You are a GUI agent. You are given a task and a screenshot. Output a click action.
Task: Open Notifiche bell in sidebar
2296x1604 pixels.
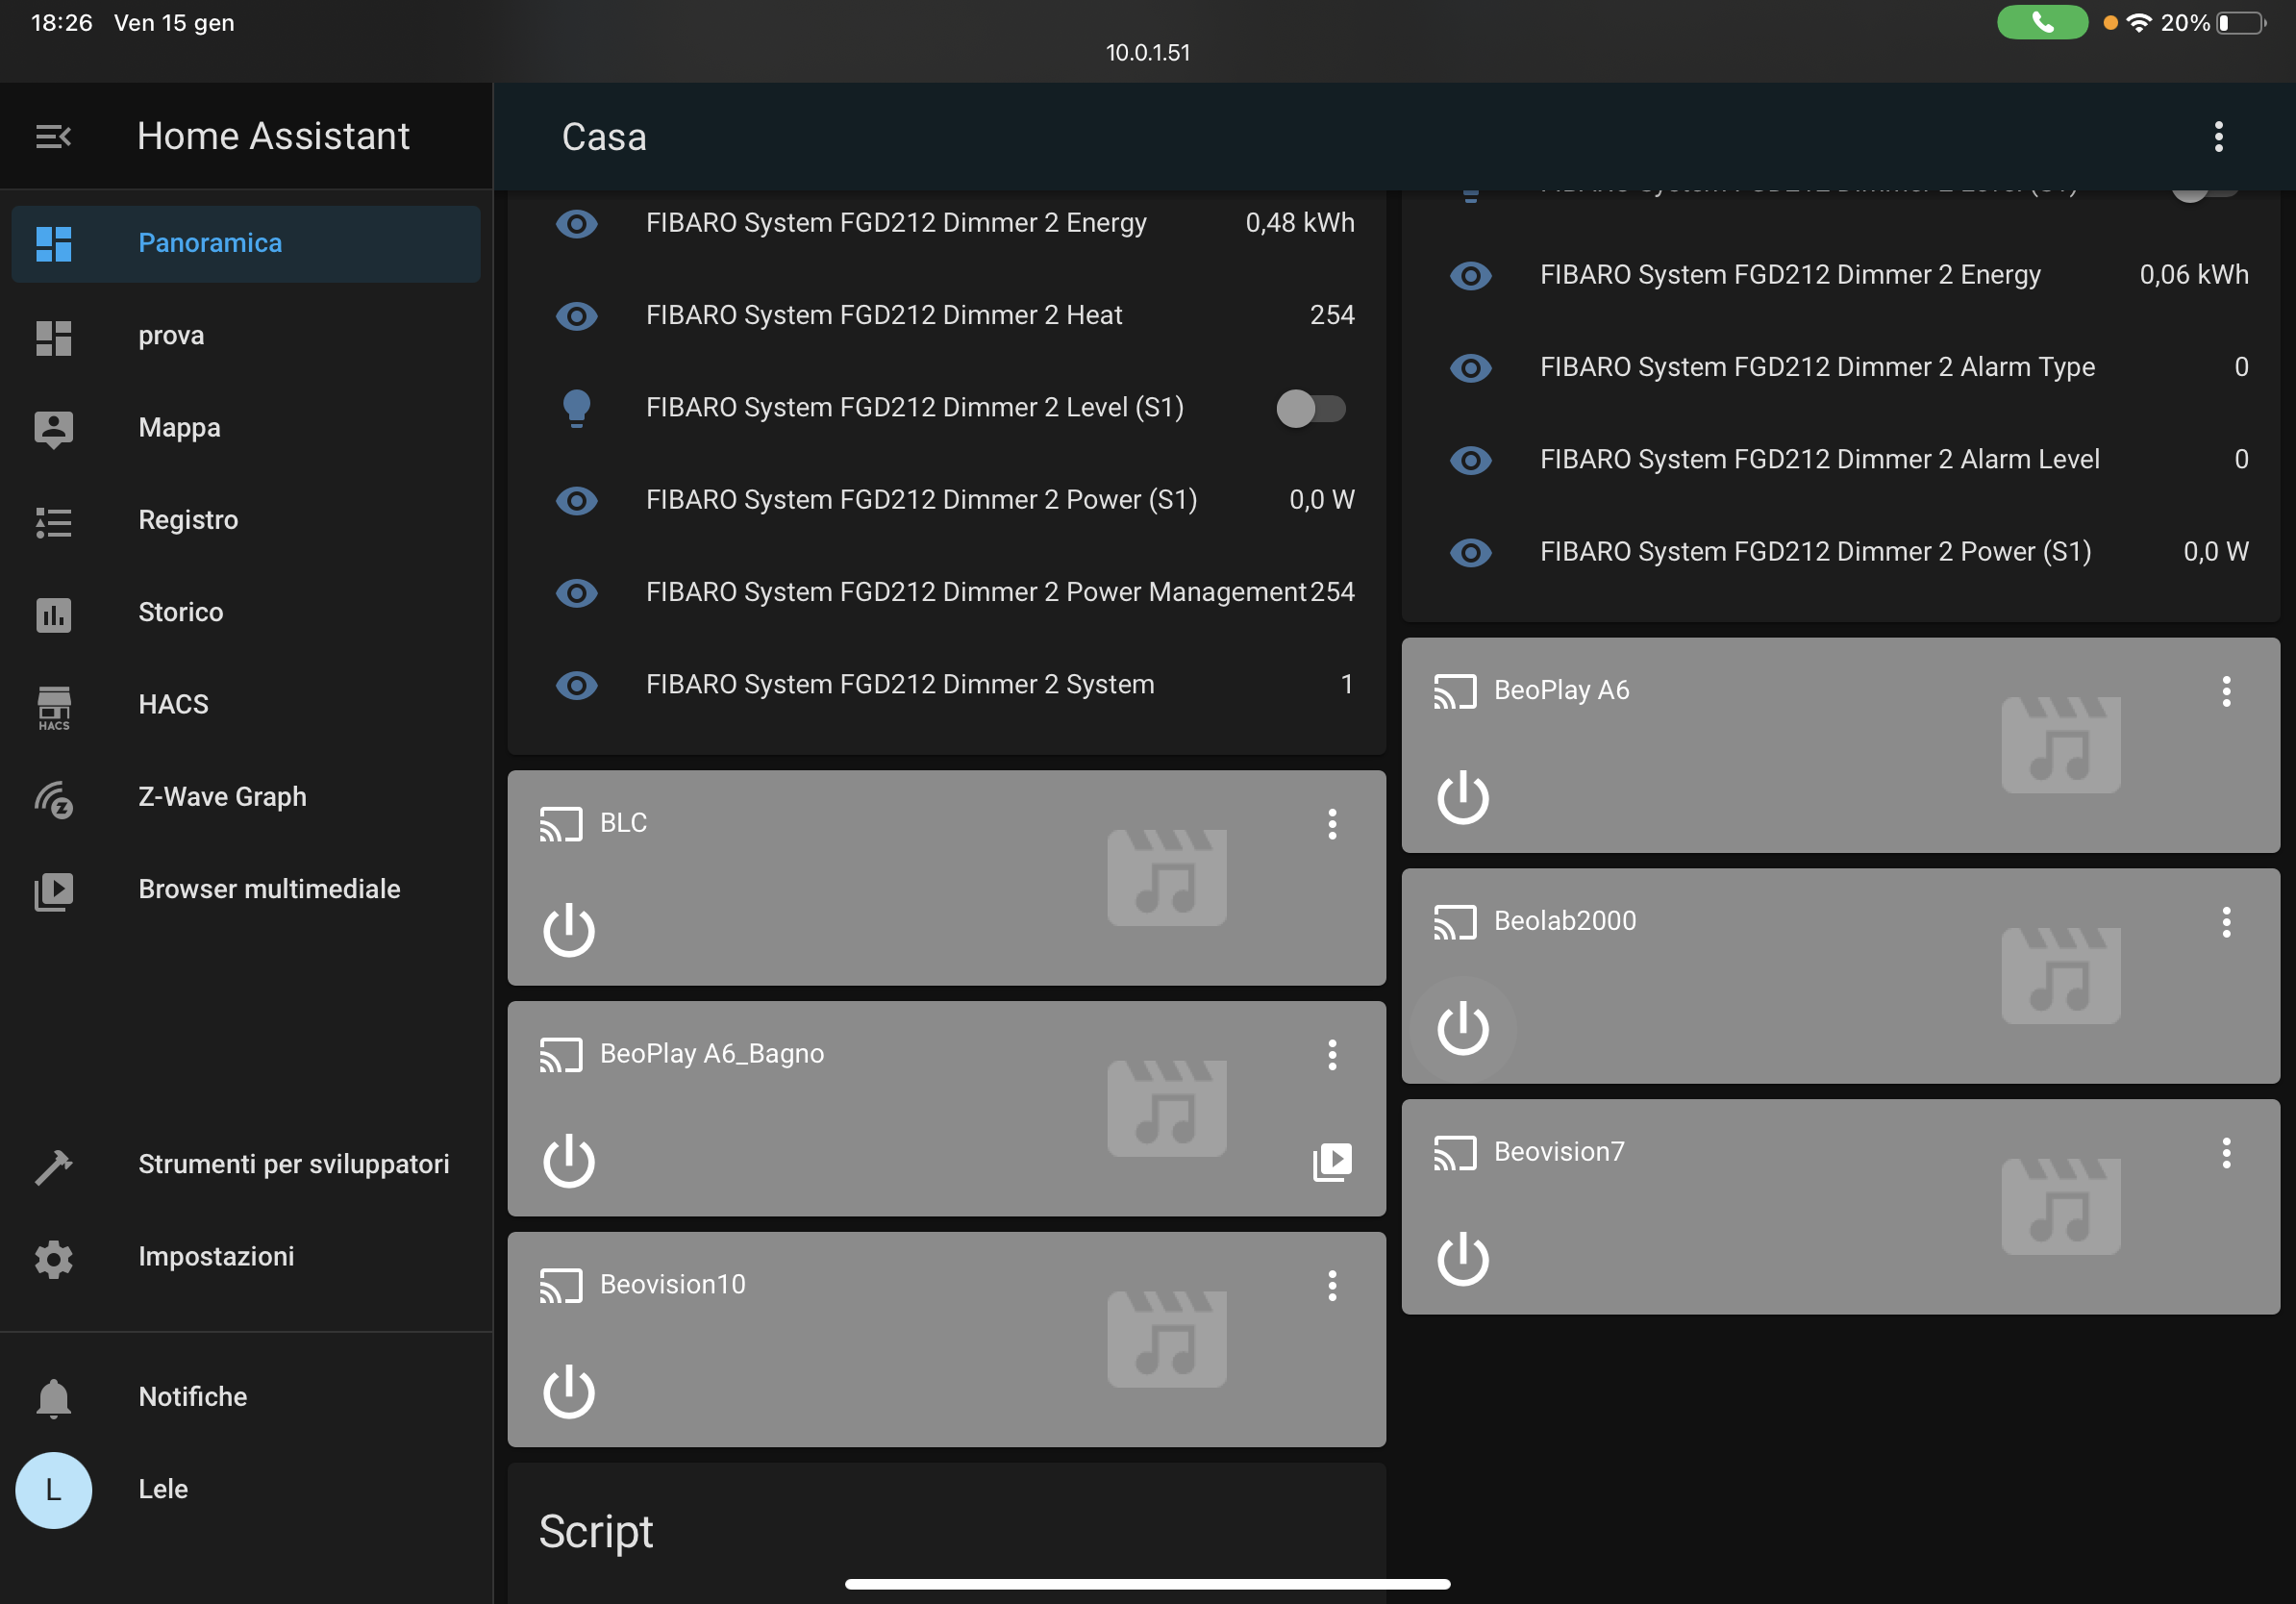pos(53,1397)
